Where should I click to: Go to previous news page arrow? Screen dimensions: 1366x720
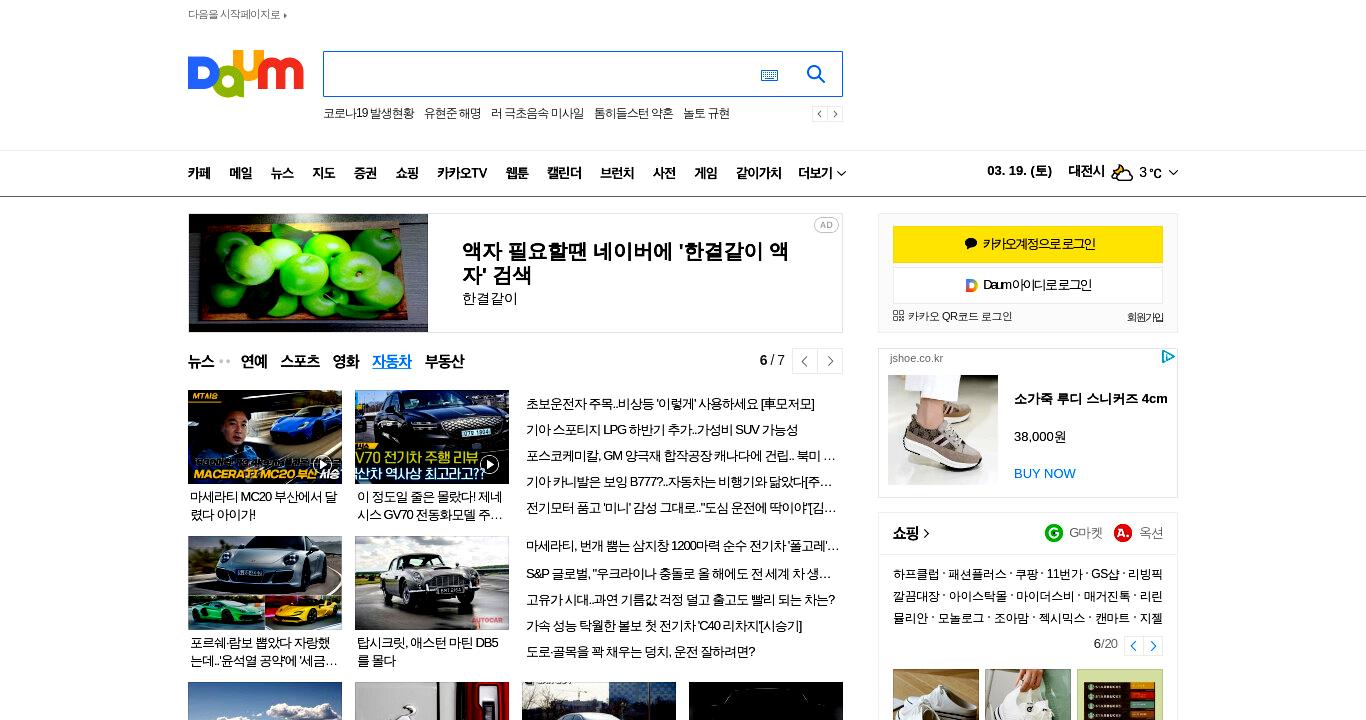(x=805, y=361)
